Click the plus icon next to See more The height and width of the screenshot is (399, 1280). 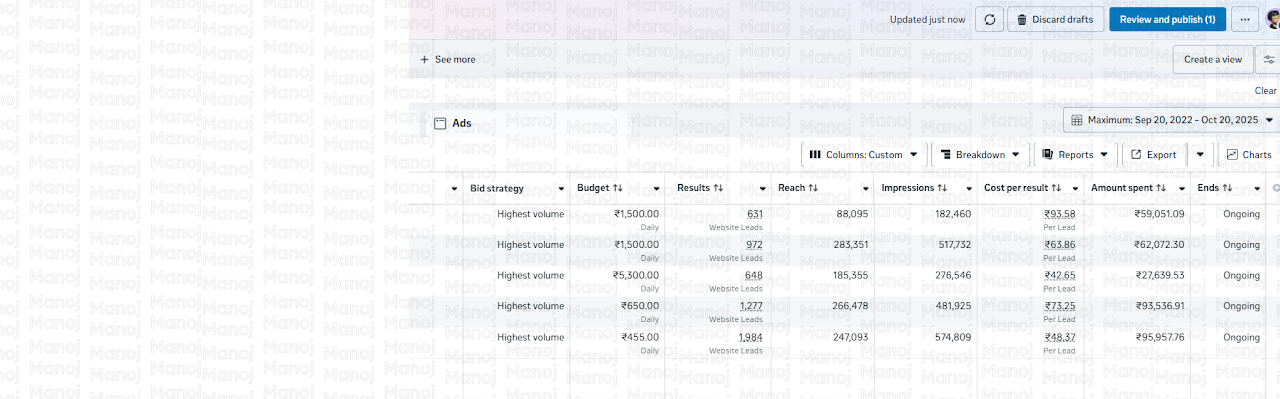coord(424,59)
